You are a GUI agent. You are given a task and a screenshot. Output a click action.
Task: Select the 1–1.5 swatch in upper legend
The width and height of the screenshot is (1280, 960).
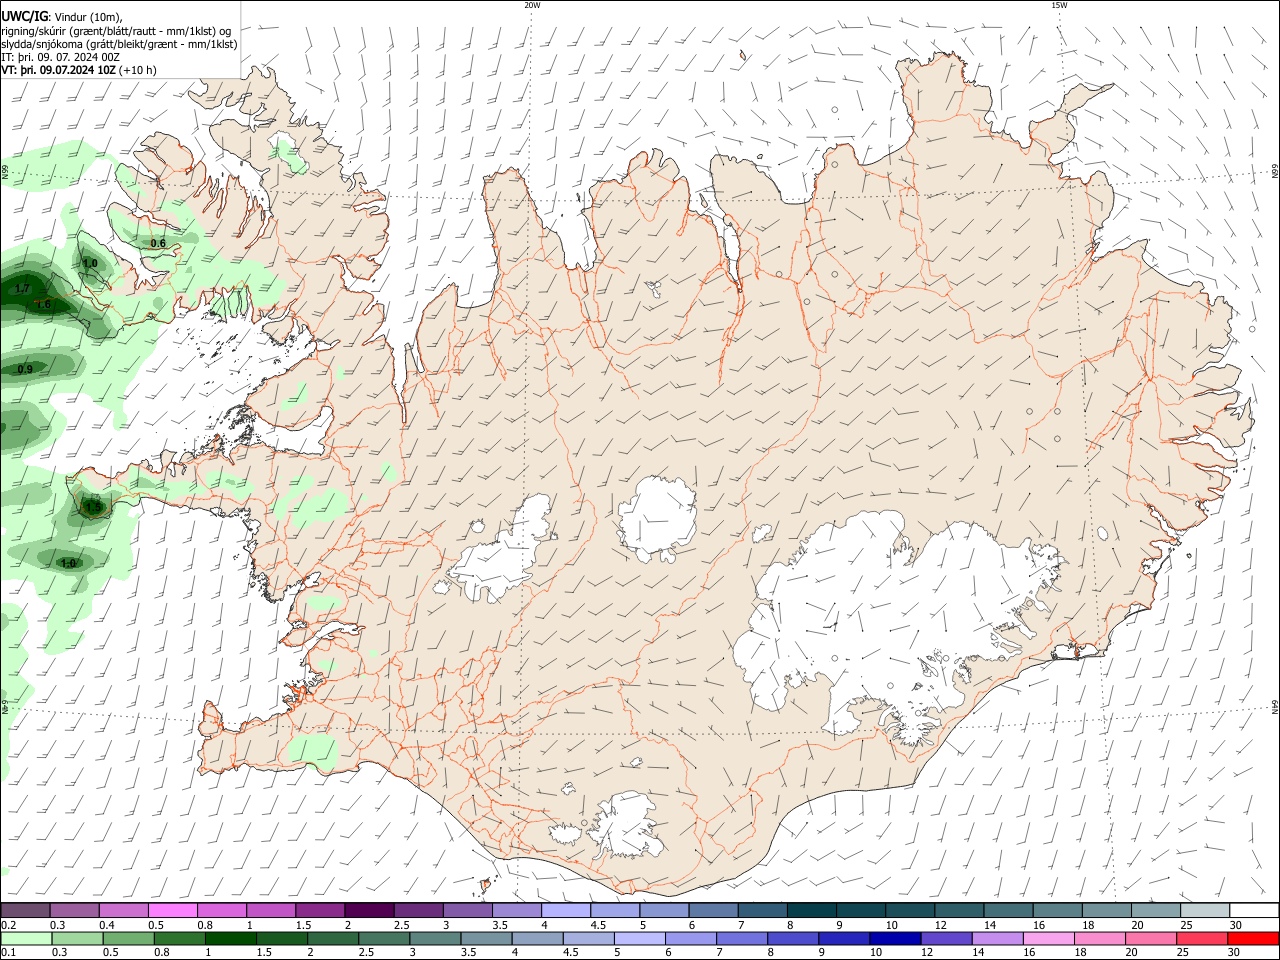point(270,910)
